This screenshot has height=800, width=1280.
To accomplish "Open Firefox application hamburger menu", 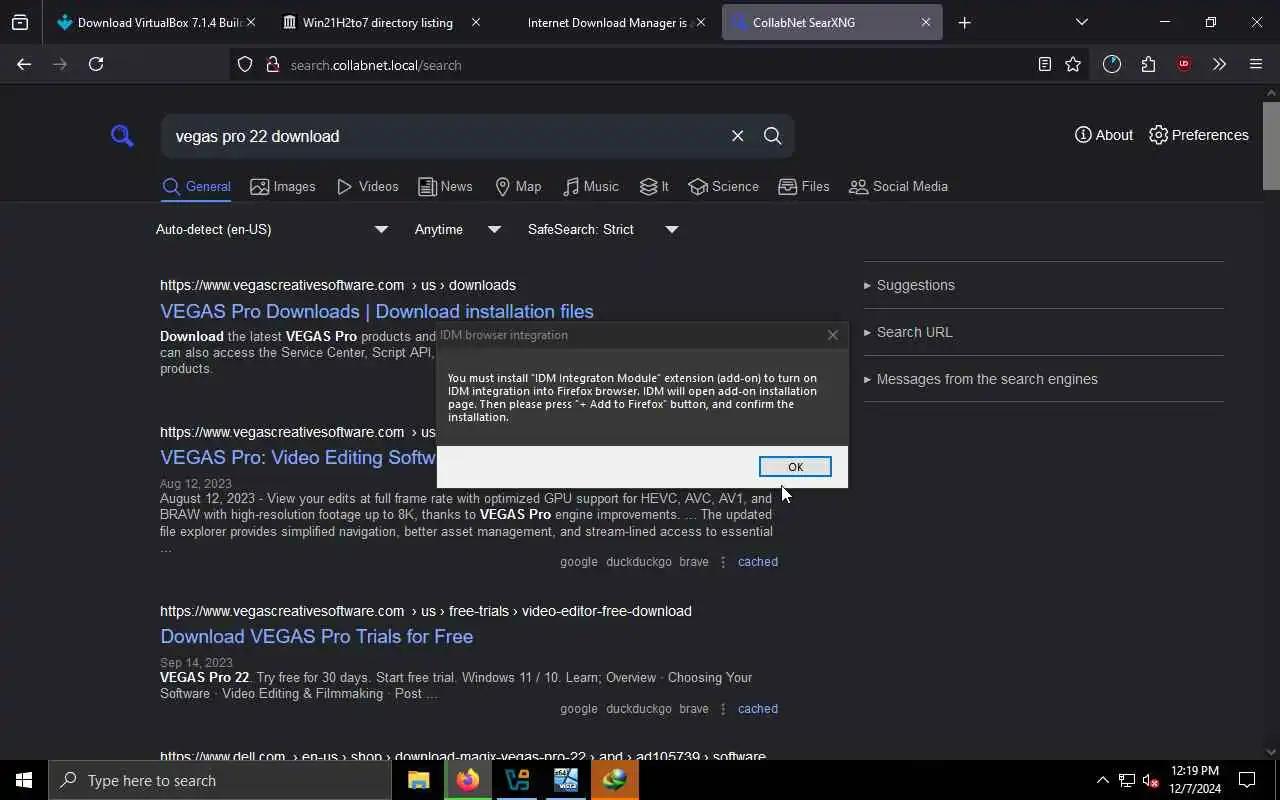I will pos(1256,64).
